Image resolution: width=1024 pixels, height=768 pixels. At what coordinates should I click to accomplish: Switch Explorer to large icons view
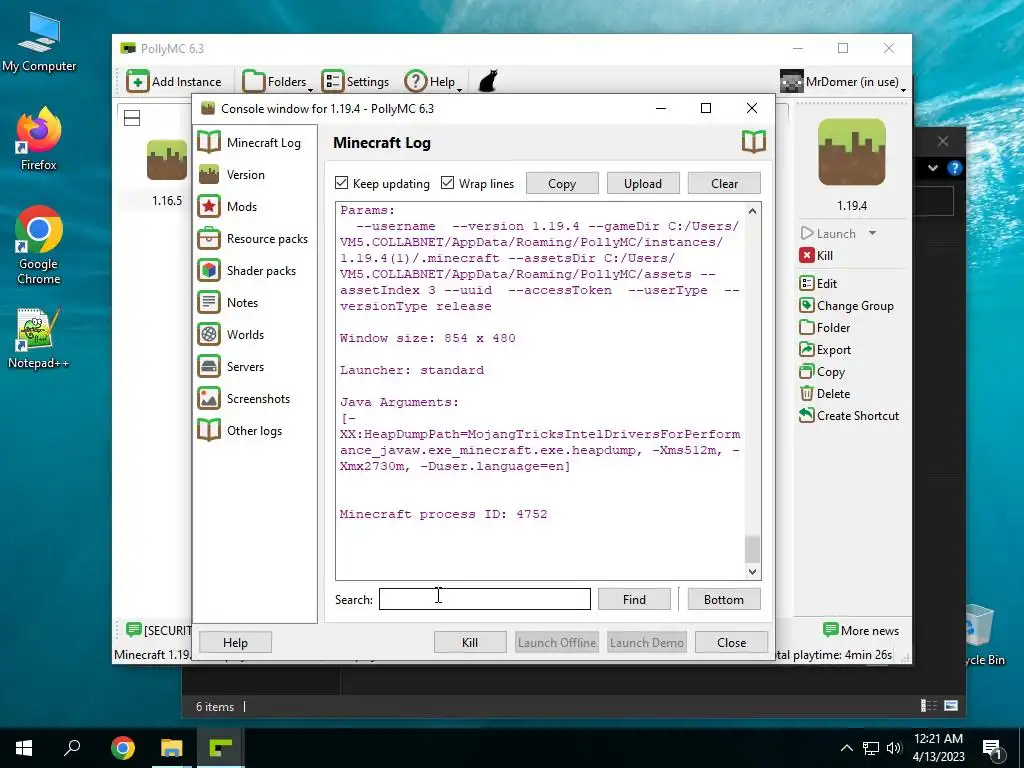(951, 705)
